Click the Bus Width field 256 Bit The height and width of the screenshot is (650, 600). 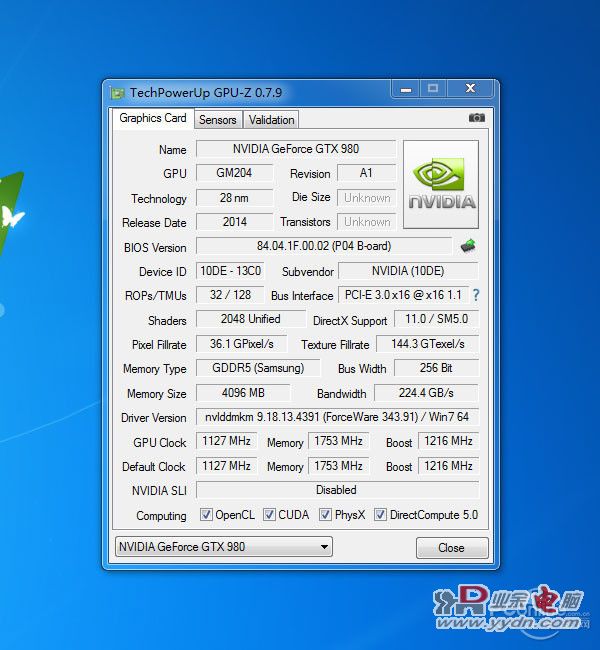coord(436,368)
